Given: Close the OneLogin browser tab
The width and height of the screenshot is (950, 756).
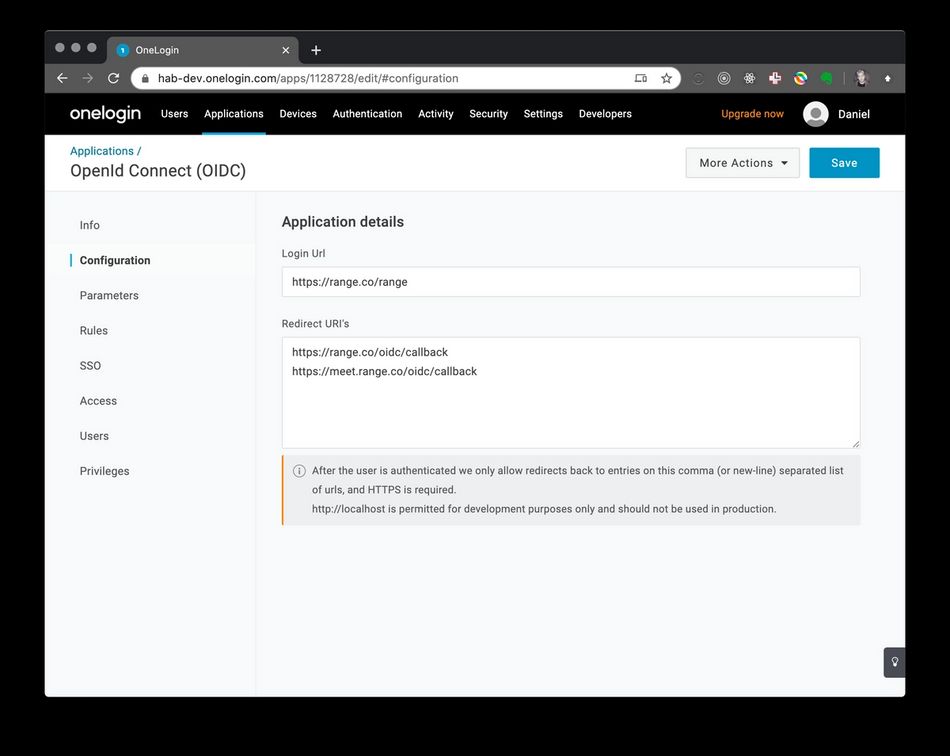Looking at the screenshot, I should coord(286,50).
